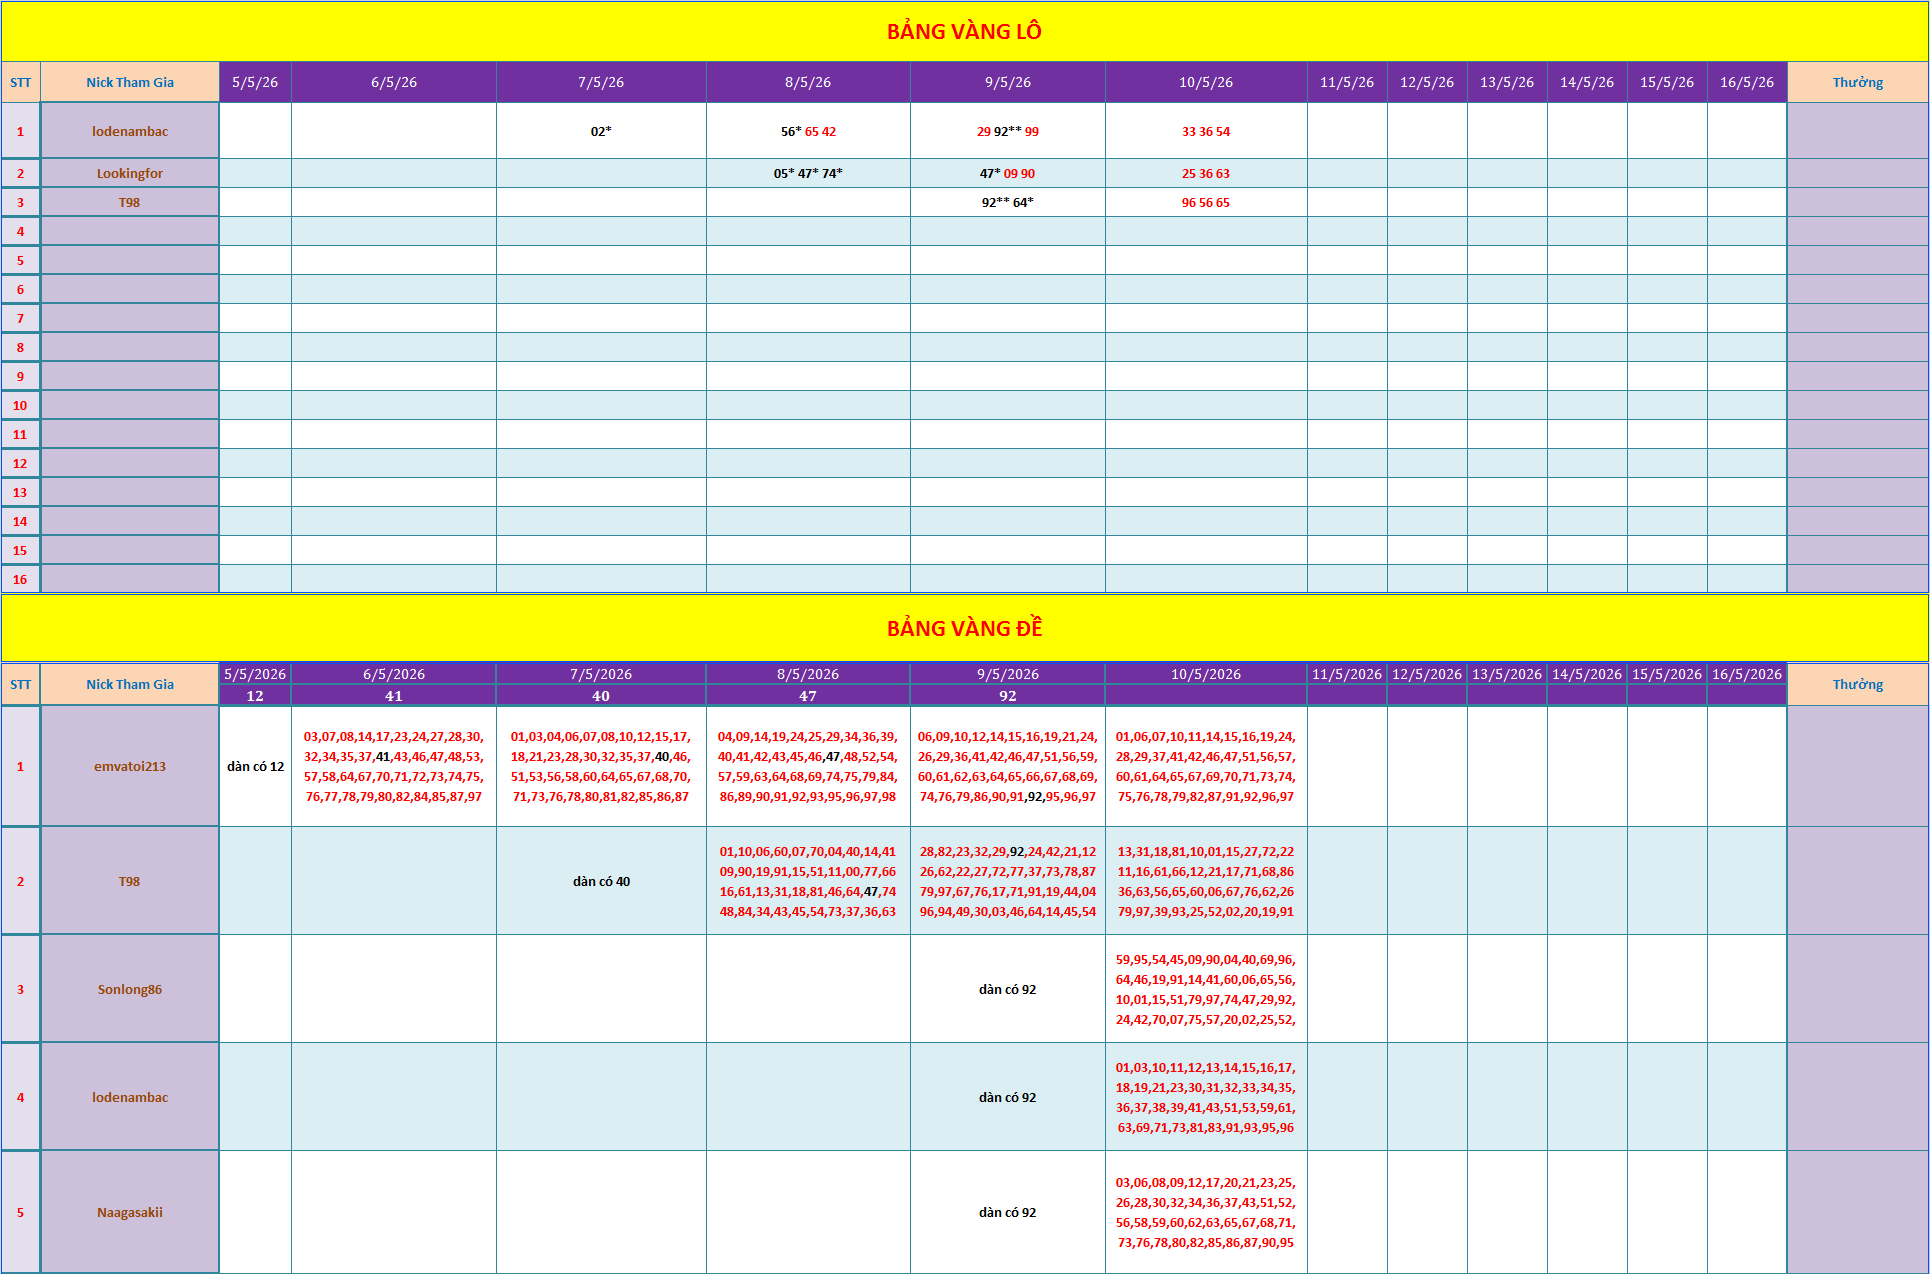This screenshot has width=1930, height=1274.
Task: Click the BẢNG VÀNG LÔ title banner
Action: click(964, 31)
